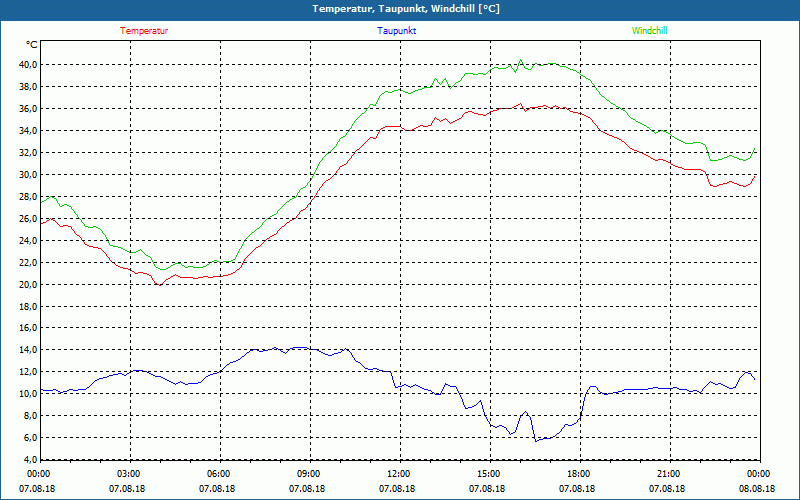Image resolution: width=800 pixels, height=500 pixels.
Task: Click the chart title 'Temperatur, Taupunkt, Windchill [°C]'
Action: coord(406,9)
